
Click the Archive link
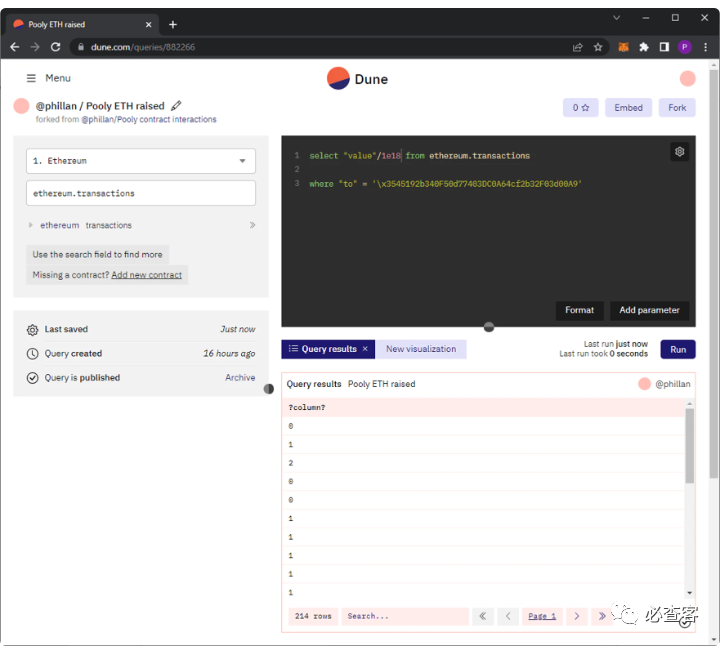(240, 378)
